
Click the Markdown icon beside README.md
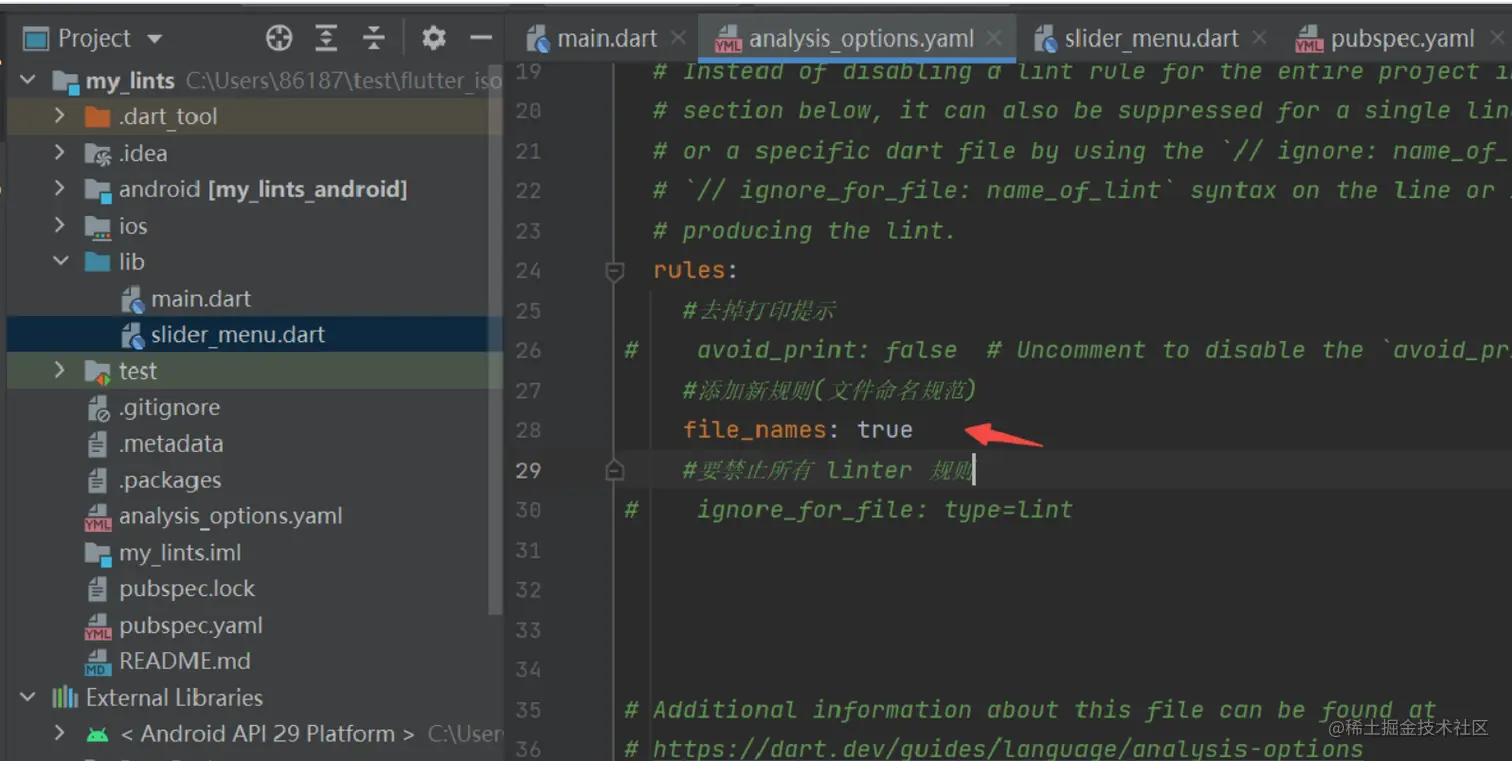click(x=98, y=662)
